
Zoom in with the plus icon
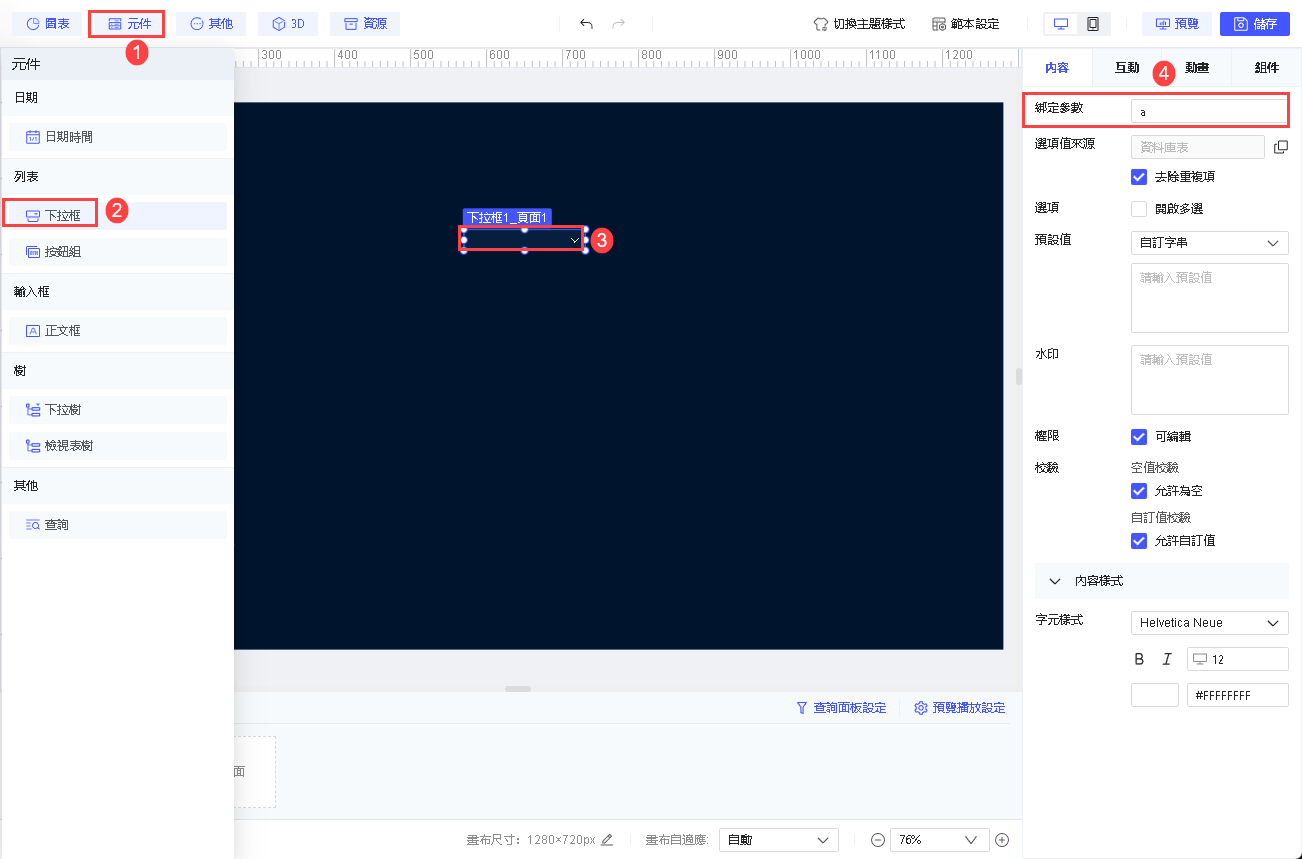pyautogui.click(x=1002, y=840)
